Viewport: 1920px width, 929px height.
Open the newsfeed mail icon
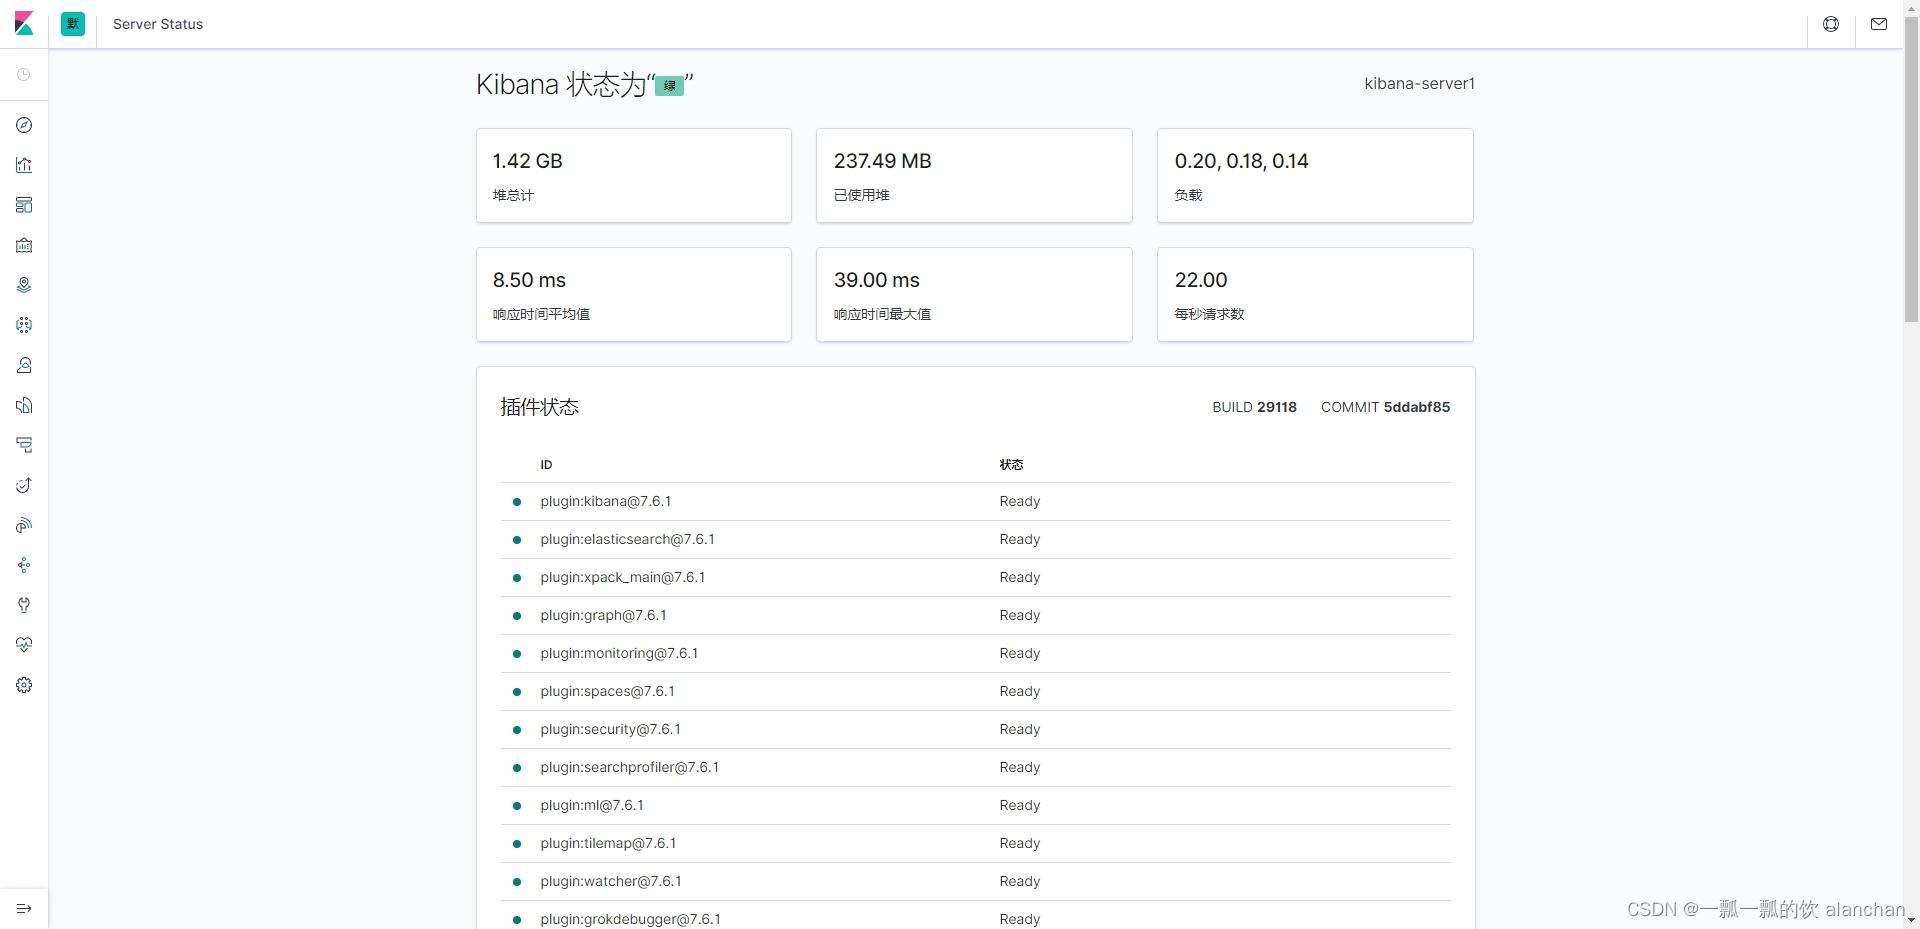(x=1879, y=24)
